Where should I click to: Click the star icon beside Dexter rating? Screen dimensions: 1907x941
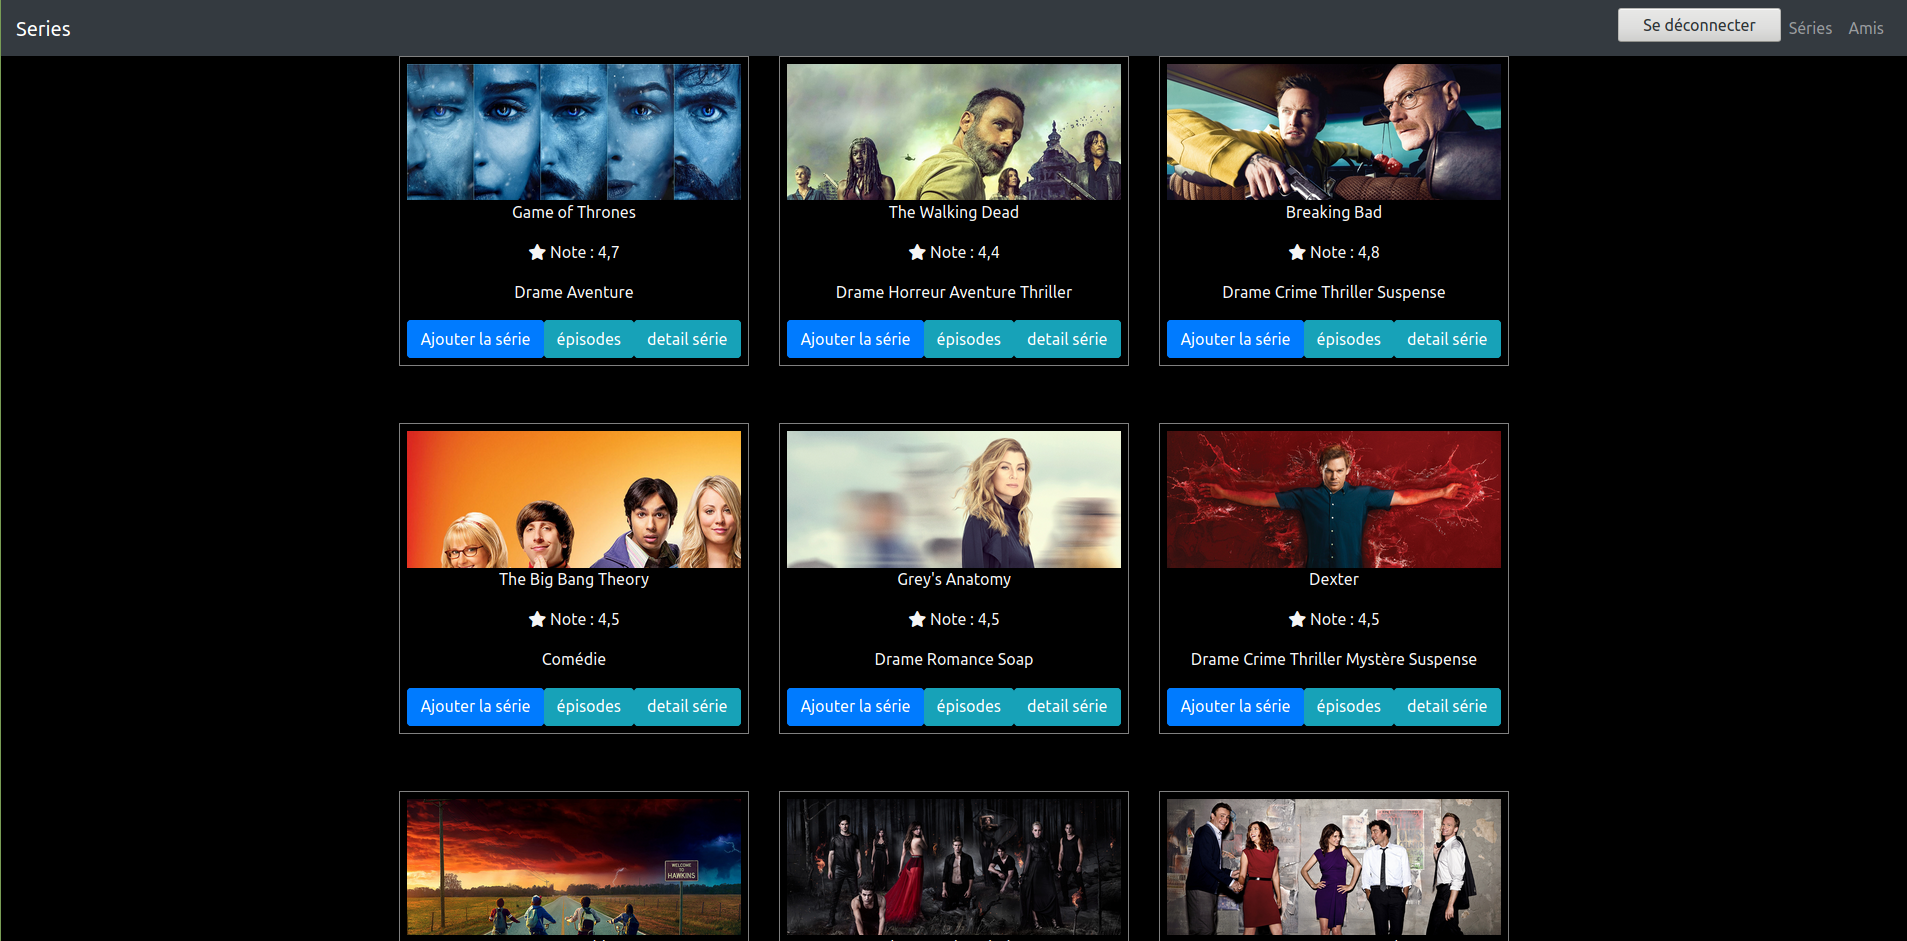coord(1297,619)
